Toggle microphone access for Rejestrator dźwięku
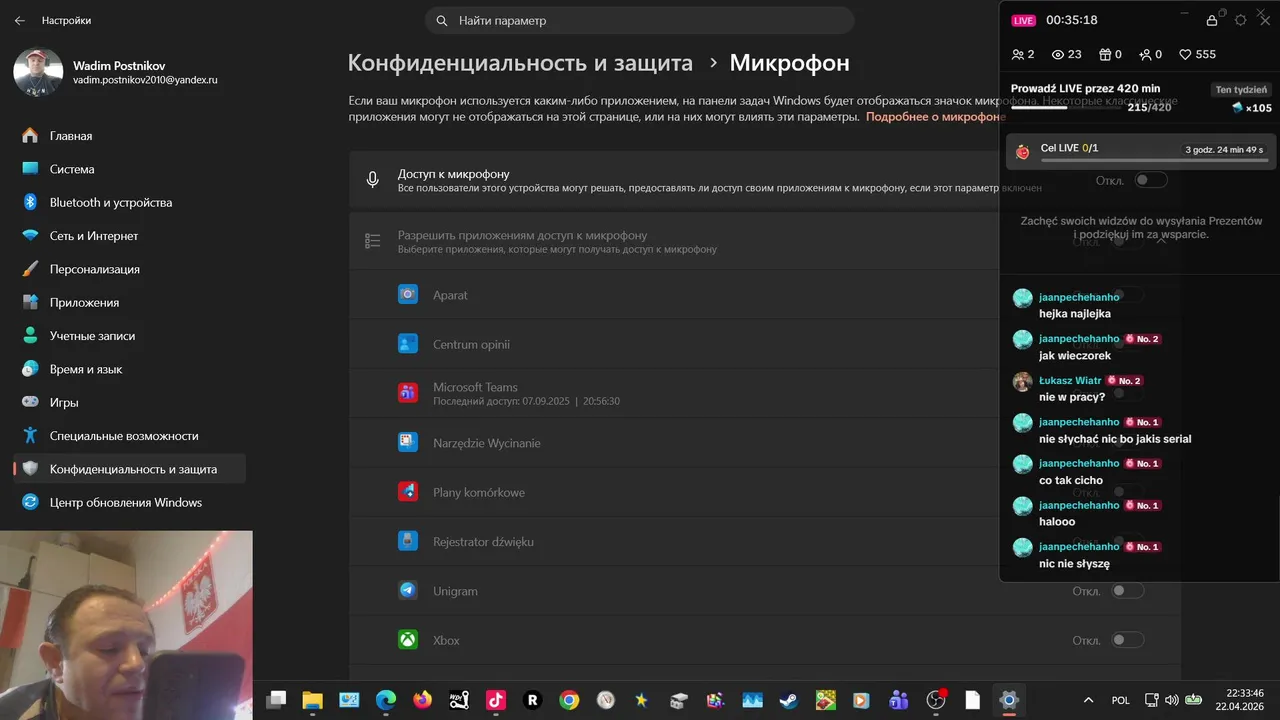 point(1128,541)
